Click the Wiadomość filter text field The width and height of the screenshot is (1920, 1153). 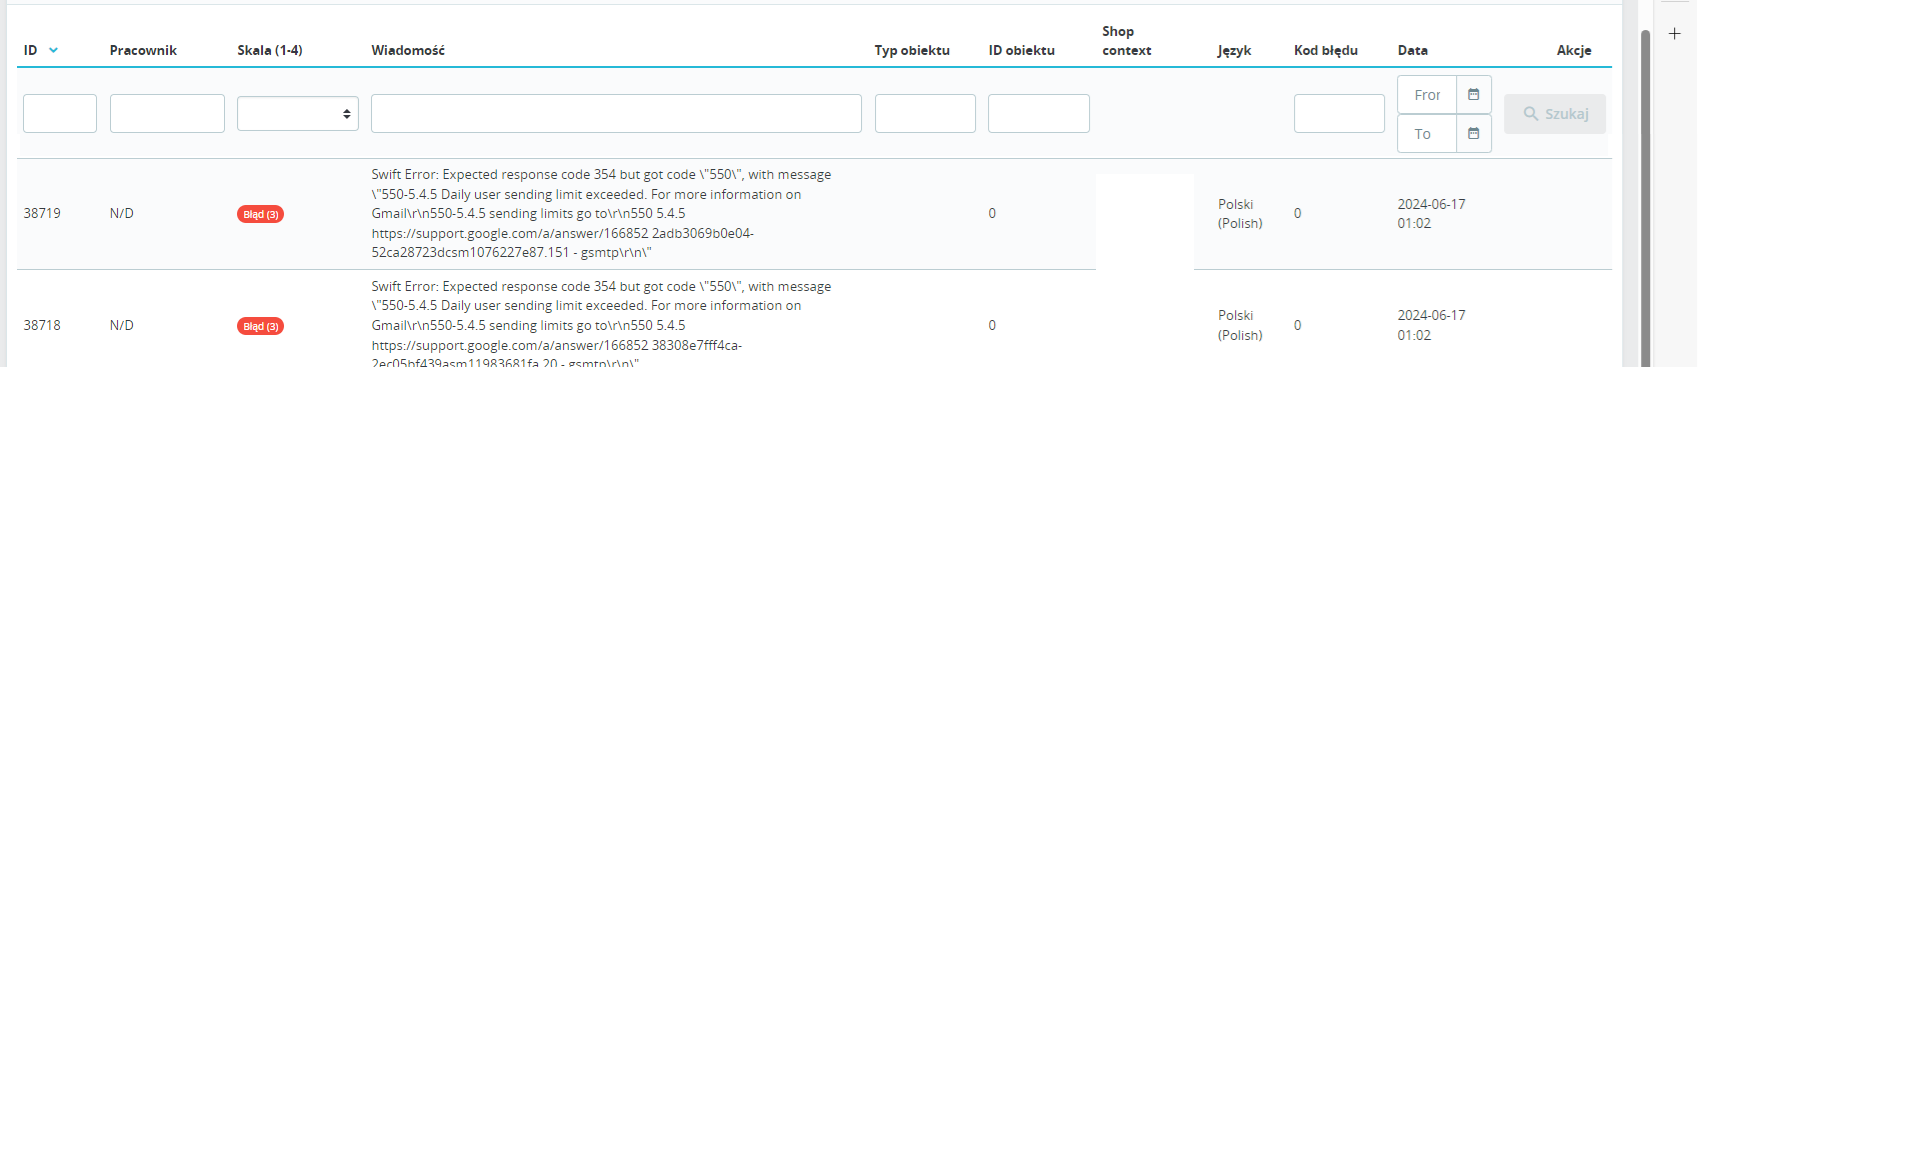[616, 114]
